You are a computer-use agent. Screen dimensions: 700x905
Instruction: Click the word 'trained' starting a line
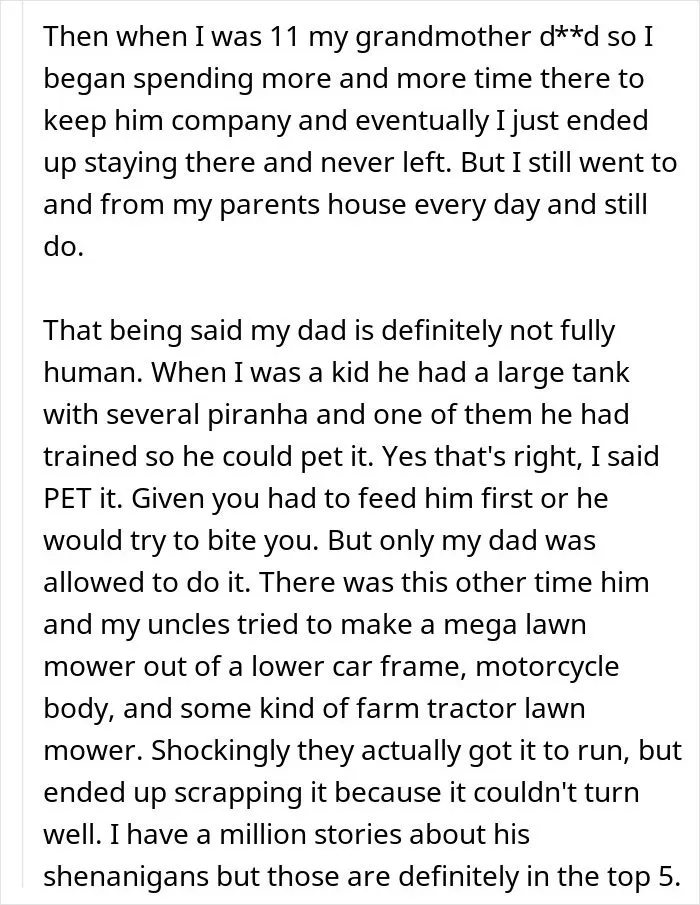pyautogui.click(x=88, y=457)
